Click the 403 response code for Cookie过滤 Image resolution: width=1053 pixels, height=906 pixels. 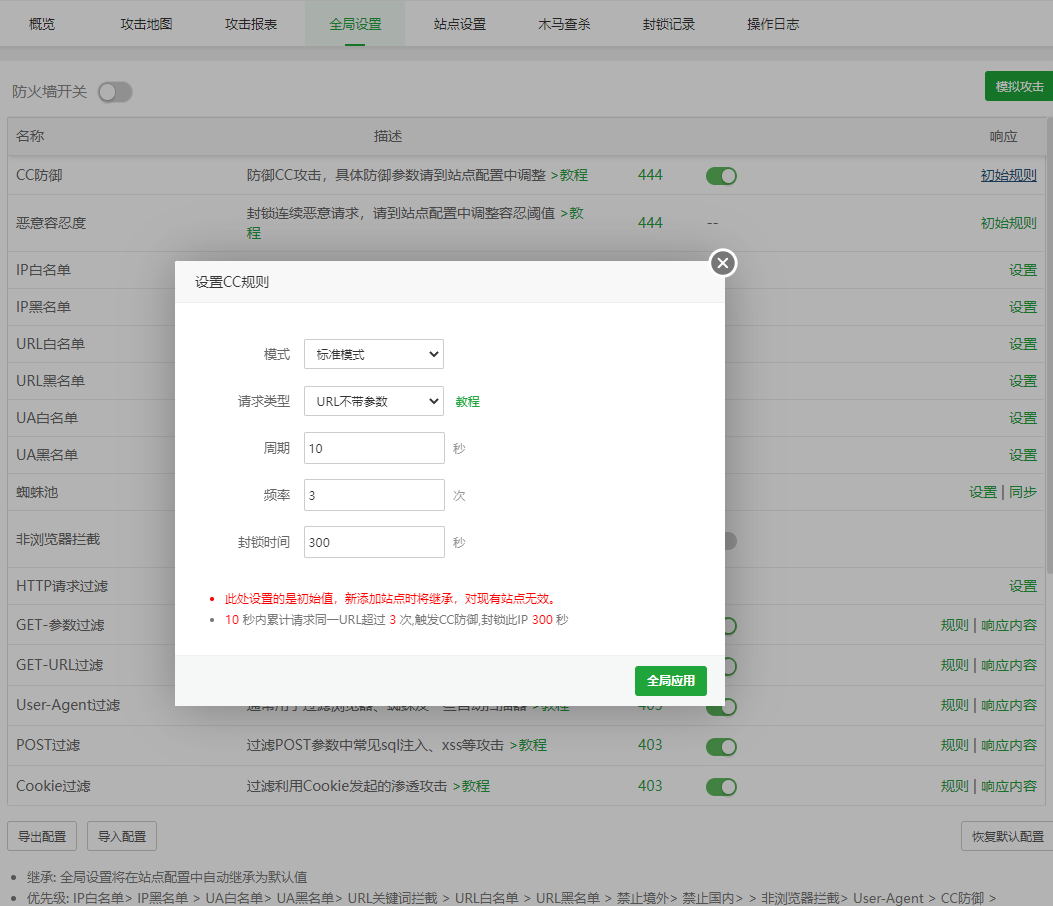pyautogui.click(x=650, y=786)
